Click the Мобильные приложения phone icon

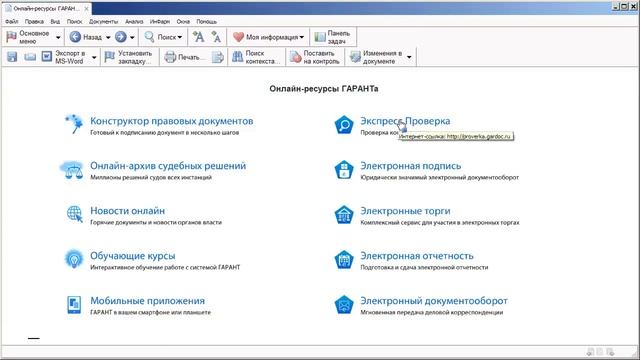pyautogui.click(x=74, y=304)
